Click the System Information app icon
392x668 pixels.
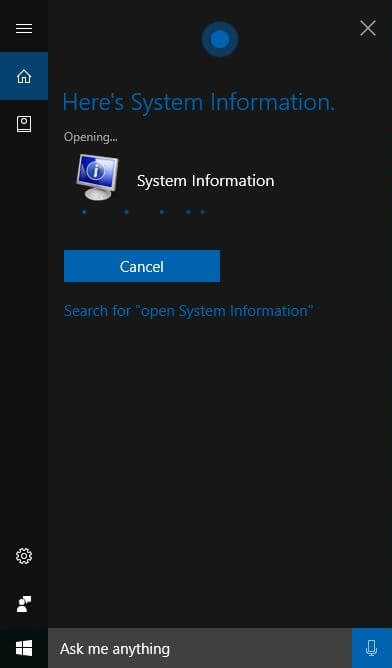tap(98, 177)
